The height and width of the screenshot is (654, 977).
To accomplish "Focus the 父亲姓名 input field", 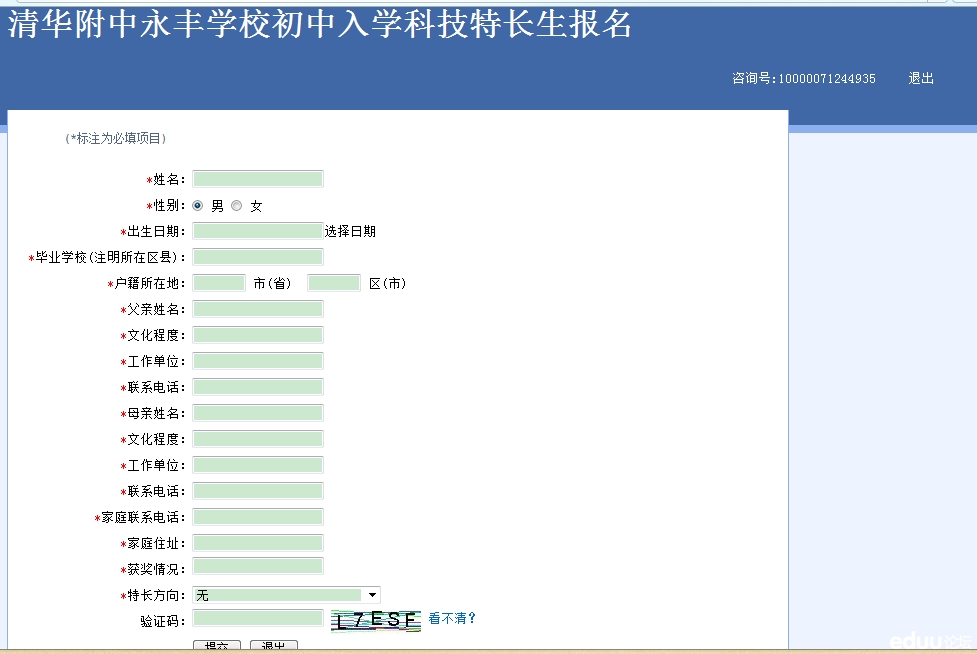I will click(258, 309).
